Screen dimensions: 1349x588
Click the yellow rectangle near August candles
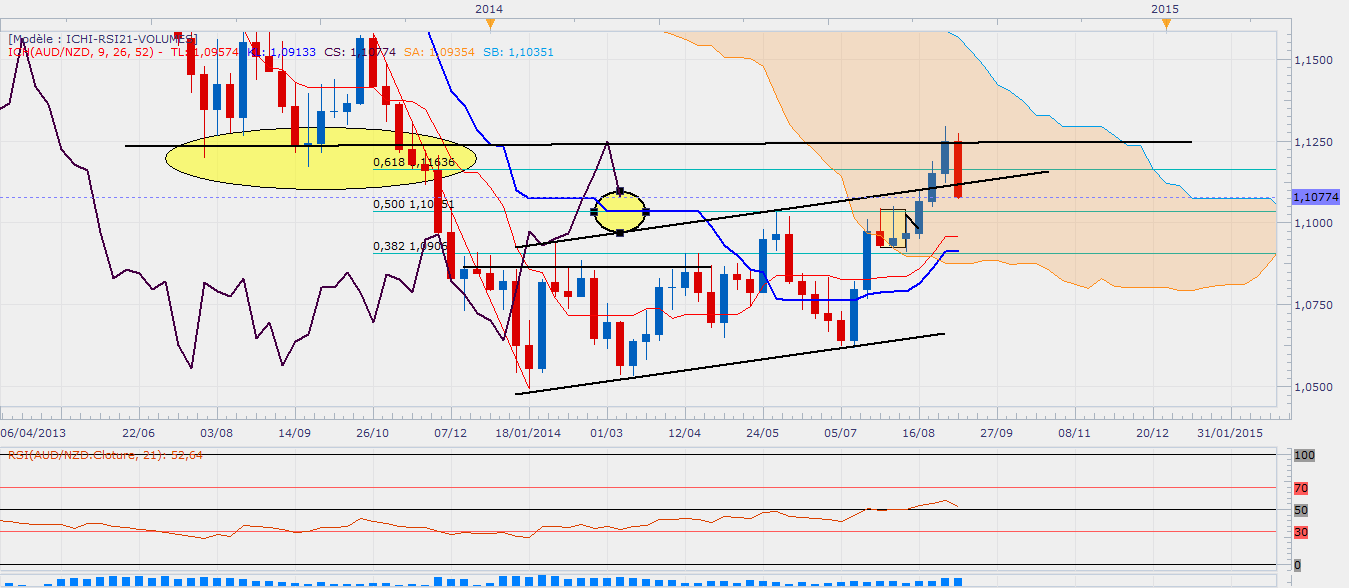(x=892, y=227)
